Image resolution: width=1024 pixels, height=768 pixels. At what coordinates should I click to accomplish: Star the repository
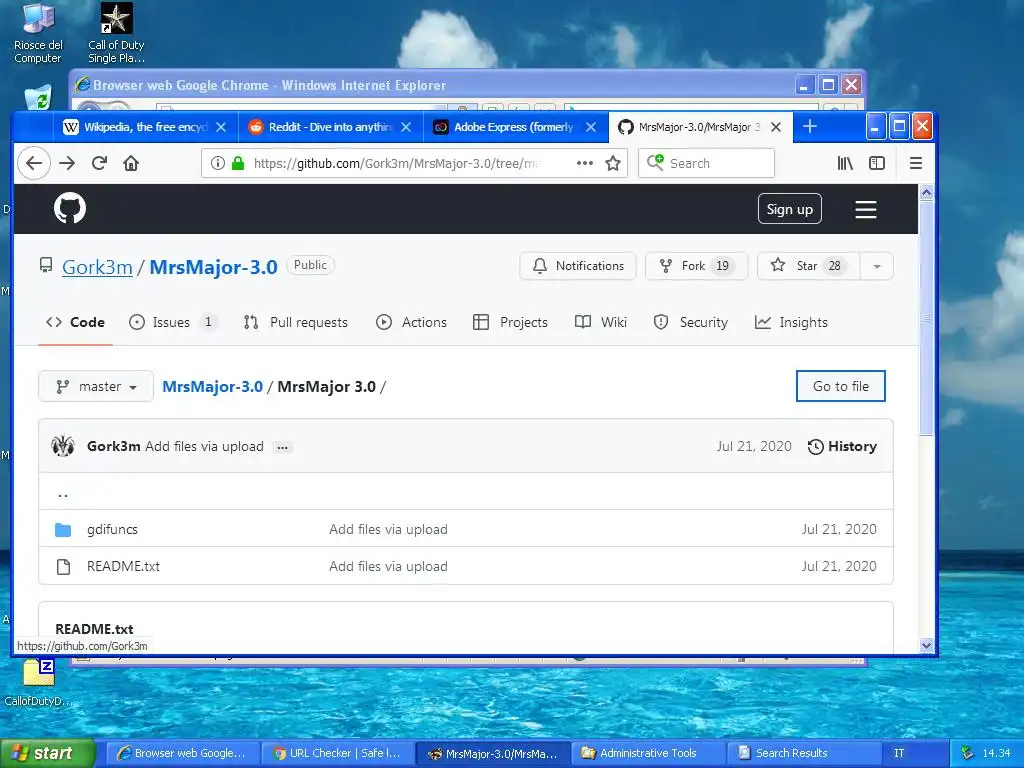pyautogui.click(x=808, y=266)
